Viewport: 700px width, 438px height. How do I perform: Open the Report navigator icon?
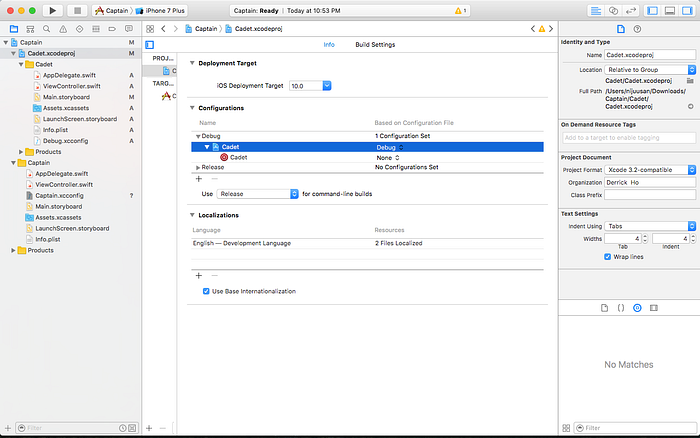tap(129, 29)
